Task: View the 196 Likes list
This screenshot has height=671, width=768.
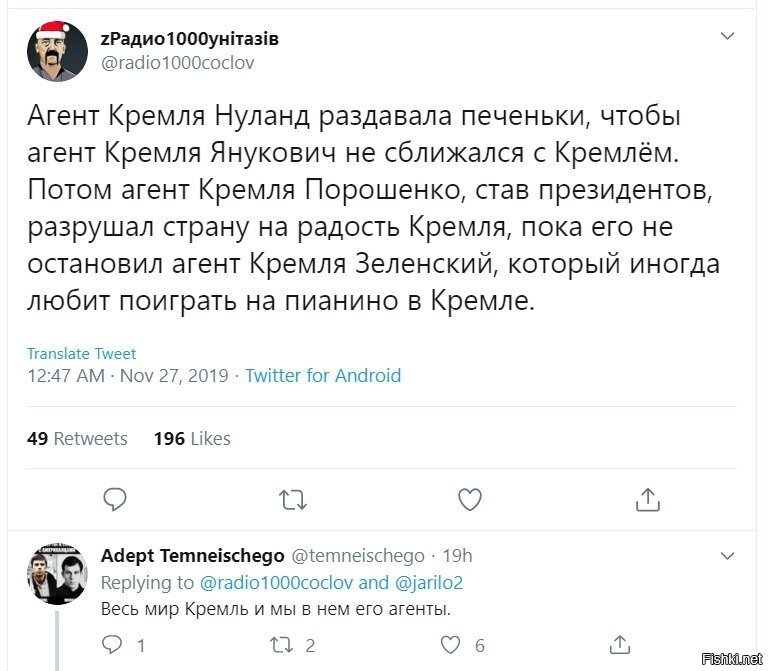Action: (x=192, y=438)
